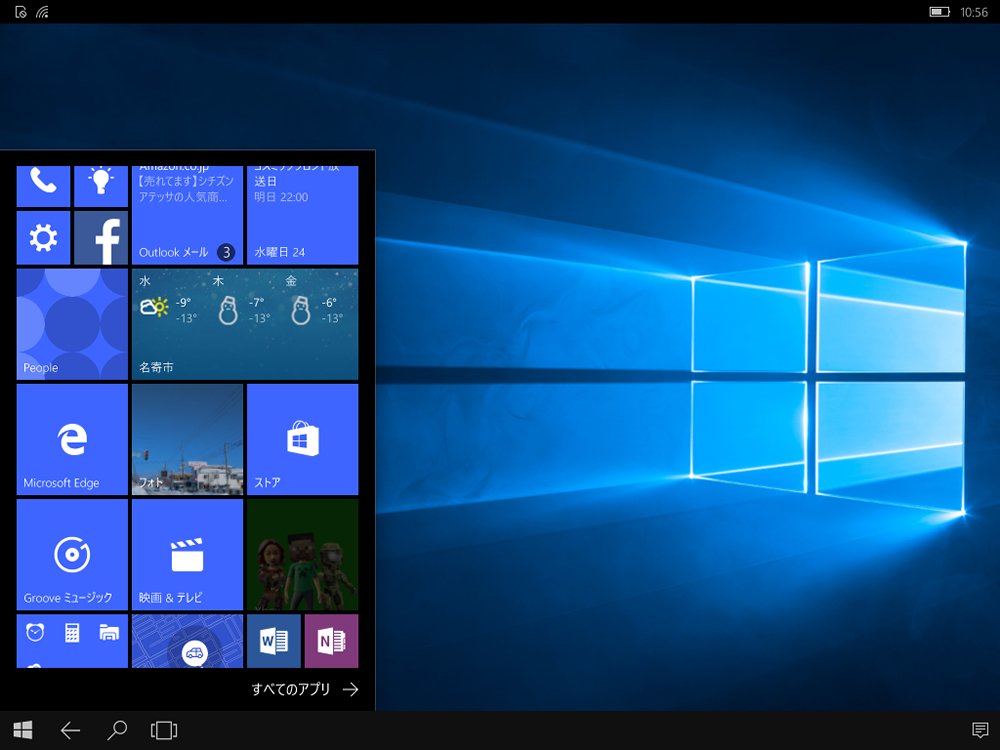Show all apps via すべてのアプリ
This screenshot has width=1000, height=750.
click(305, 689)
